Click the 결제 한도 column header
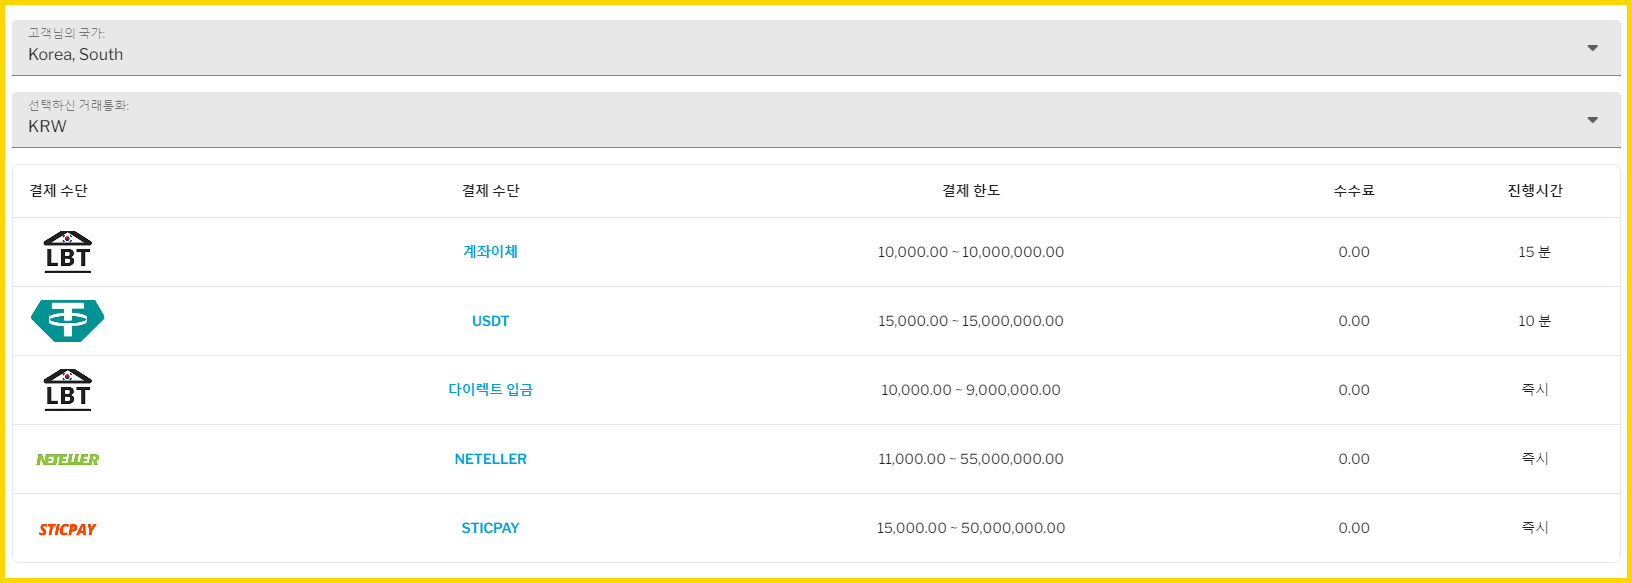Viewport: 1632px width, 583px height. click(x=971, y=191)
